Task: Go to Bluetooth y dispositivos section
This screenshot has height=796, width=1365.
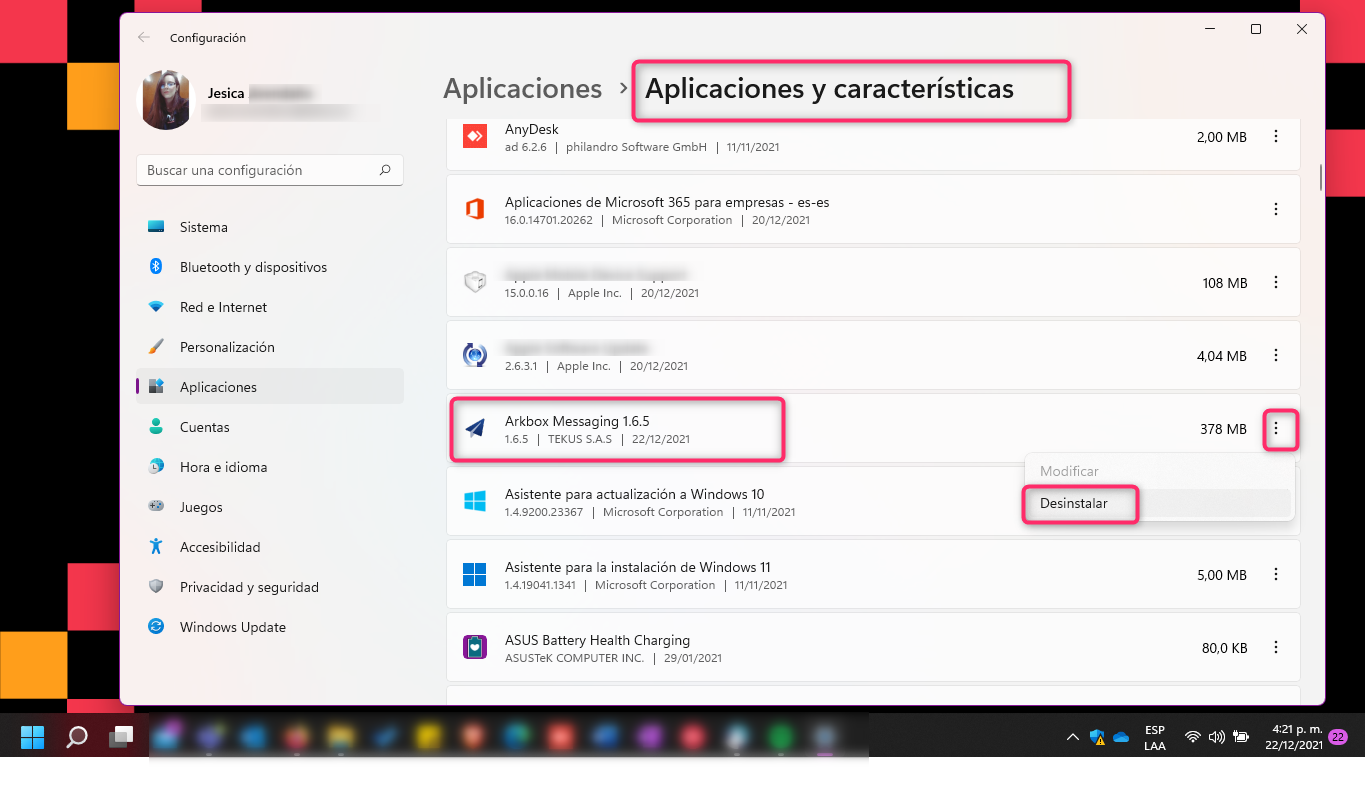Action: 253,267
